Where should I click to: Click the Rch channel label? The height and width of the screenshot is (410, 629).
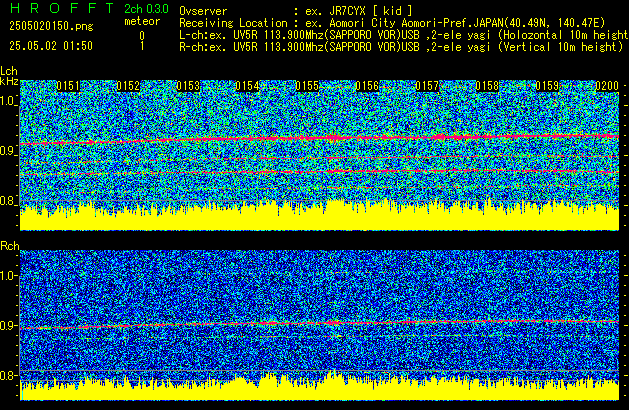click(10, 246)
